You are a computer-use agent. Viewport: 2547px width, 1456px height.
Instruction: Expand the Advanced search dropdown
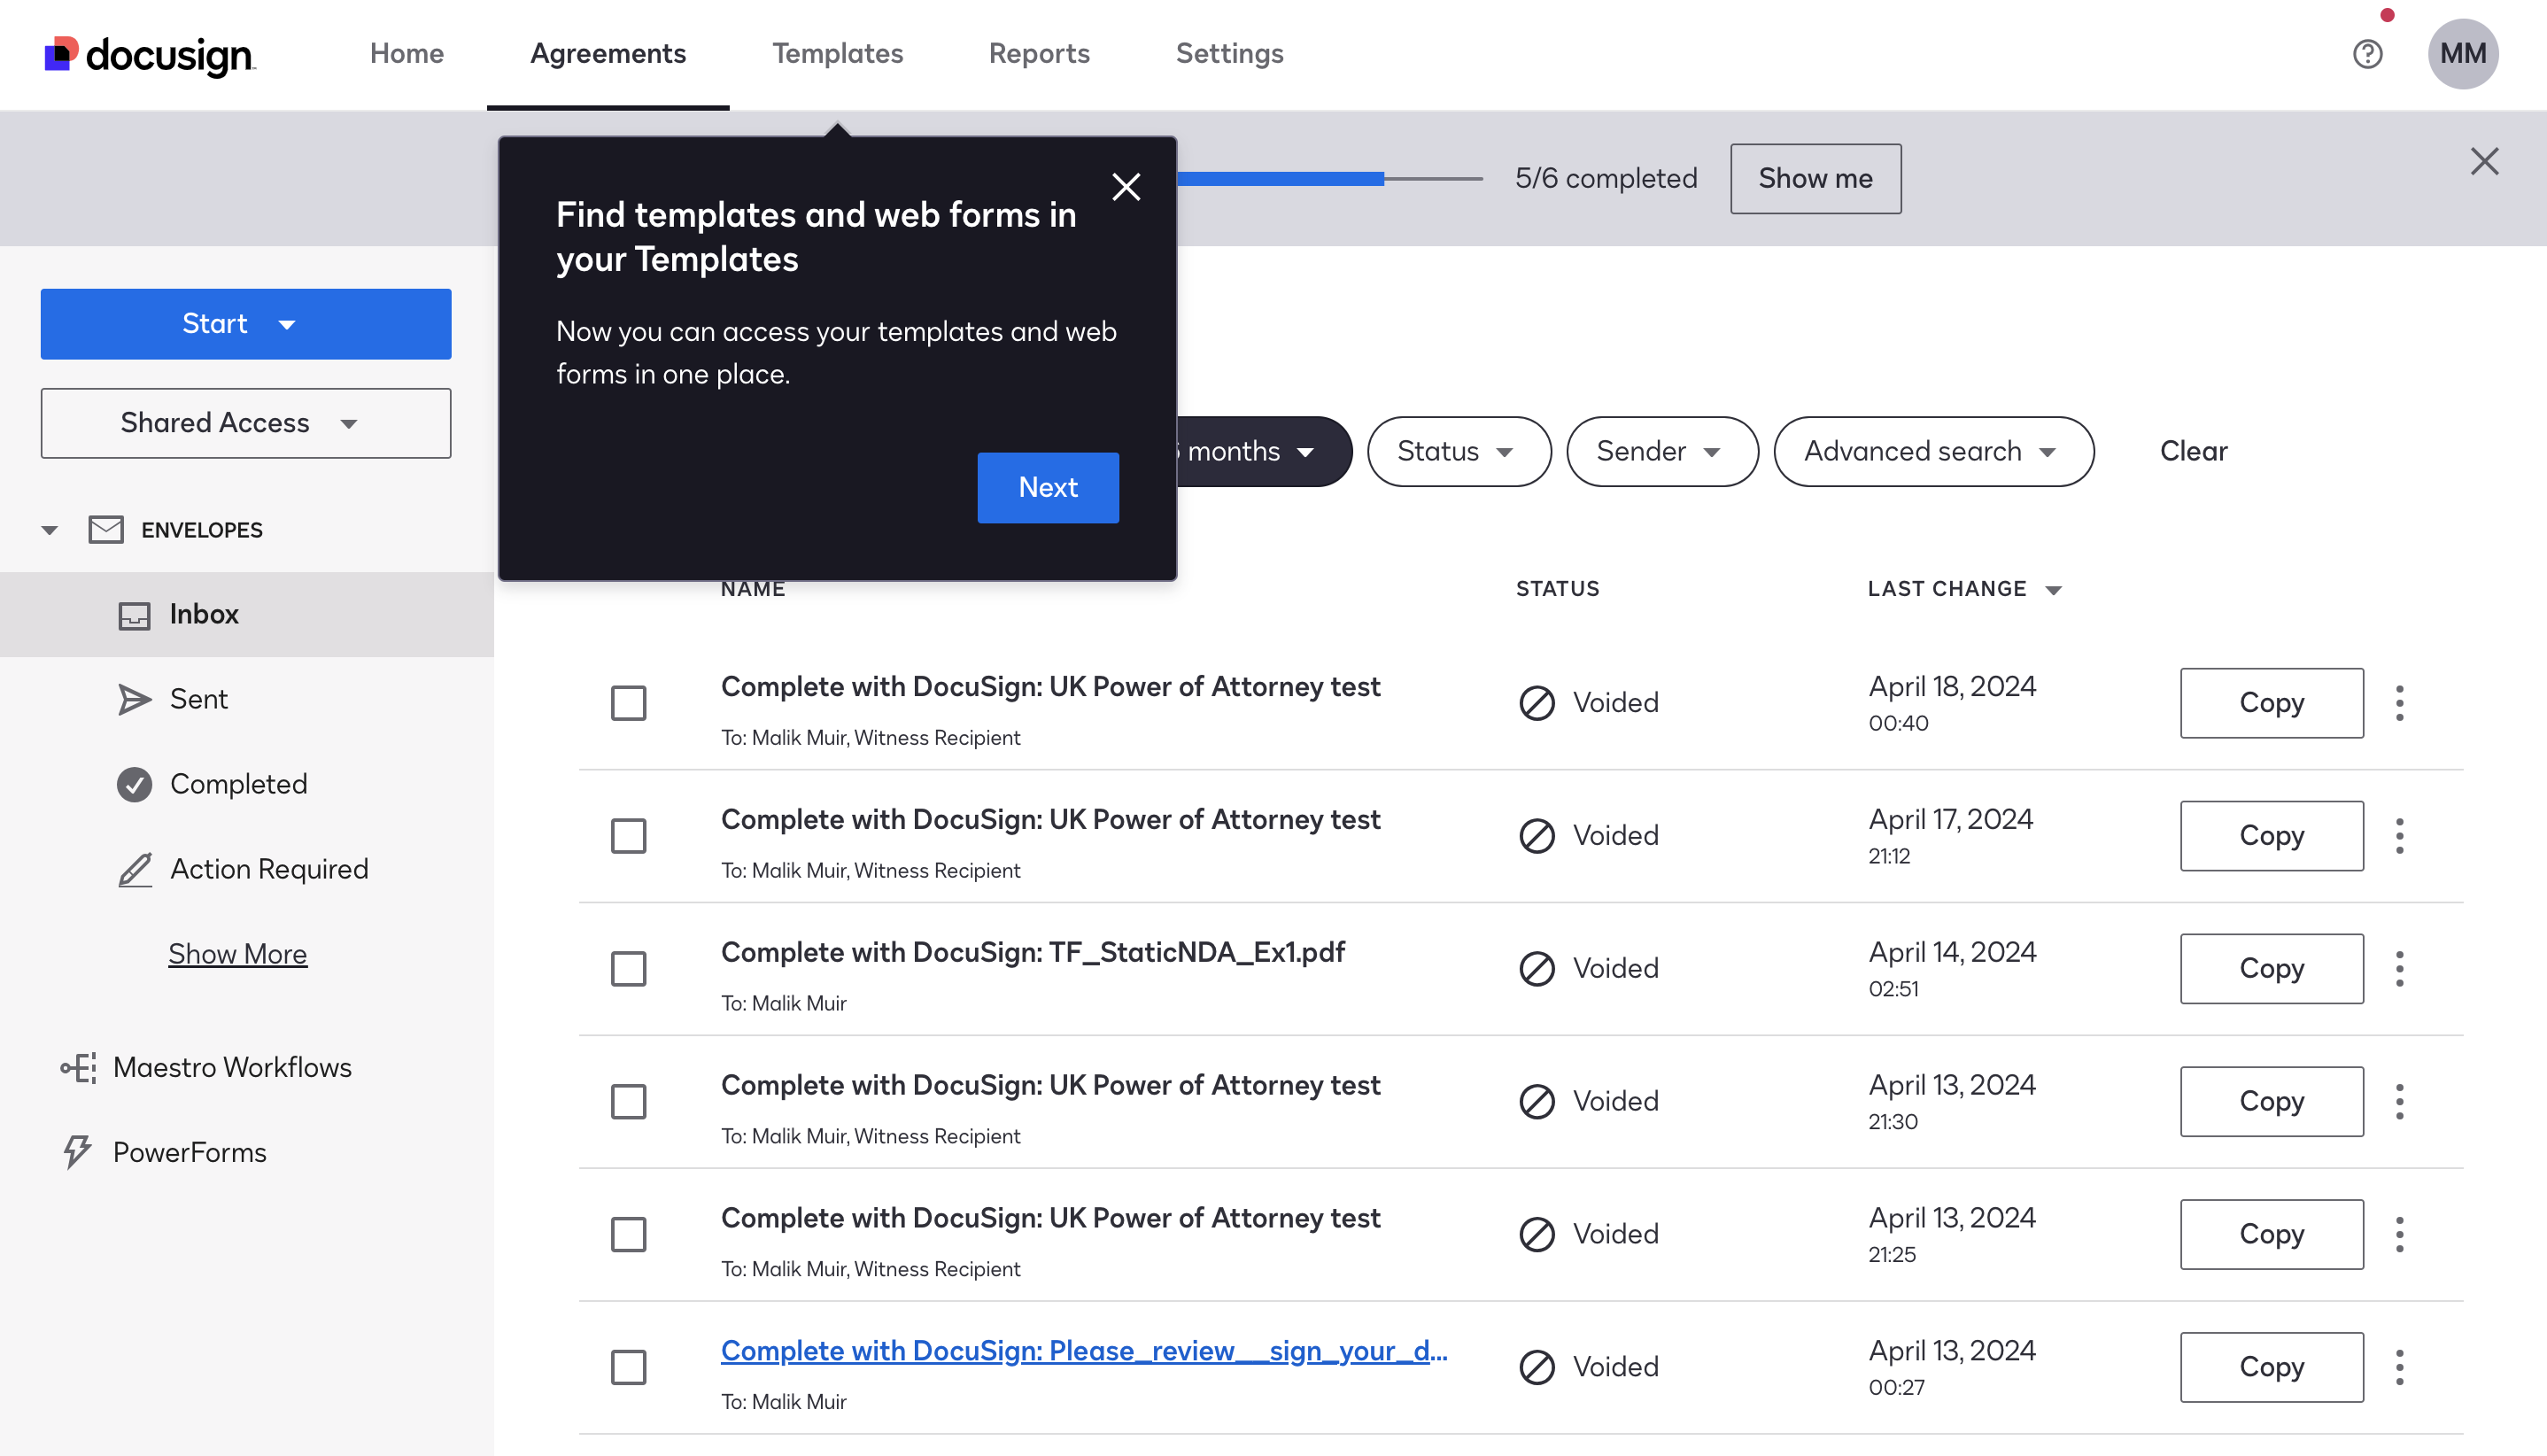pos(1934,452)
